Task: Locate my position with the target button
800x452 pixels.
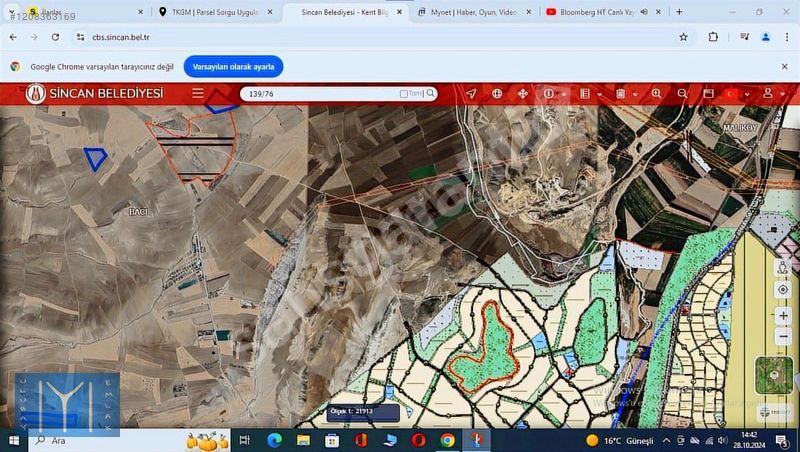Action: pos(782,289)
